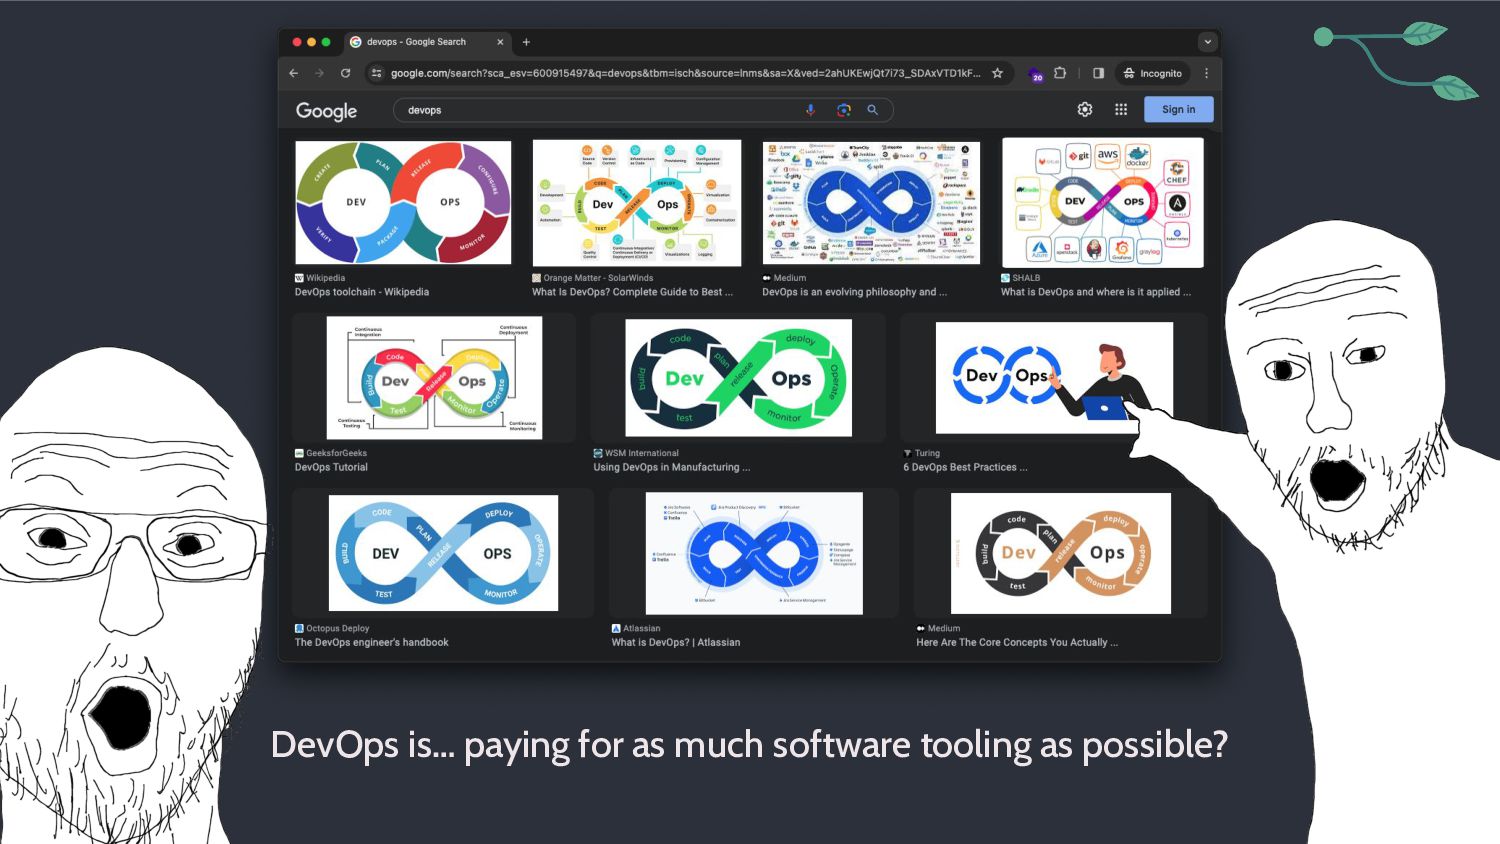Click the Google logo

coord(326,111)
